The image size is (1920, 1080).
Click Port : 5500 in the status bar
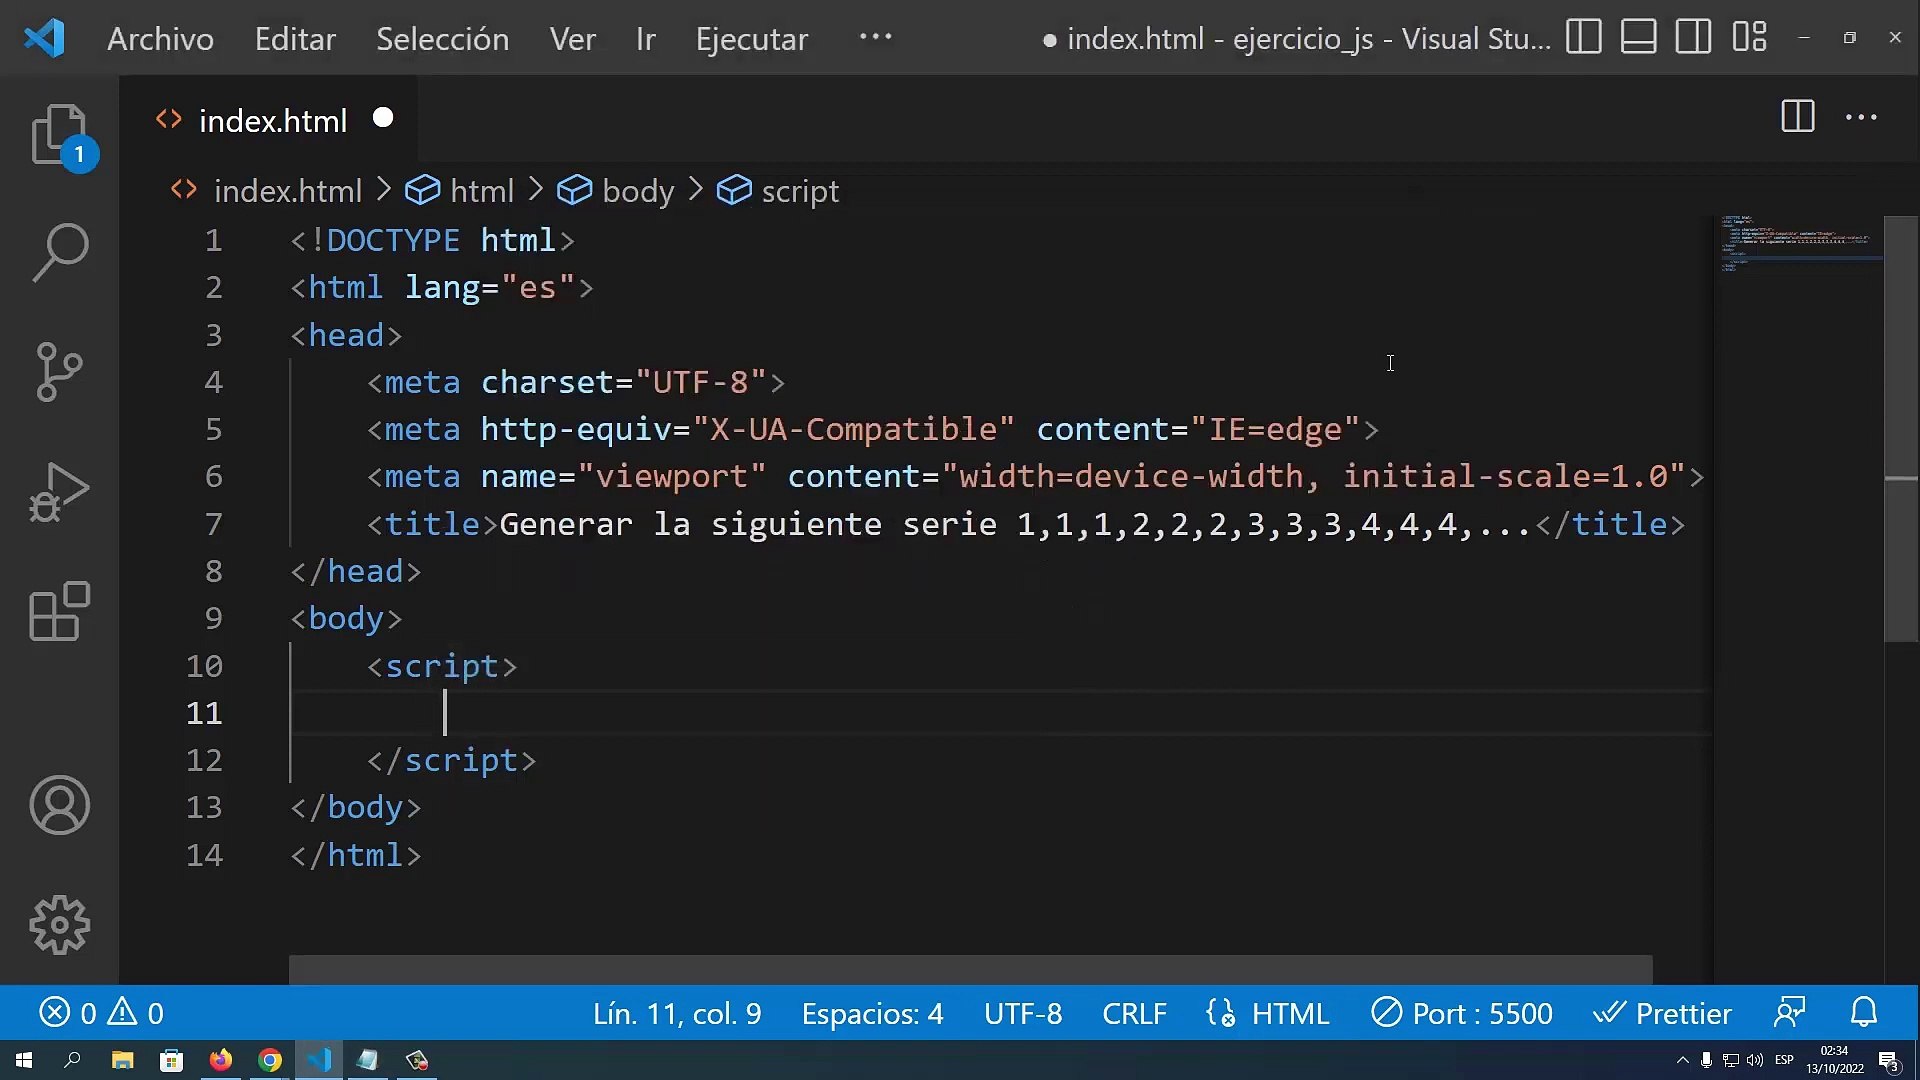[1462, 1013]
